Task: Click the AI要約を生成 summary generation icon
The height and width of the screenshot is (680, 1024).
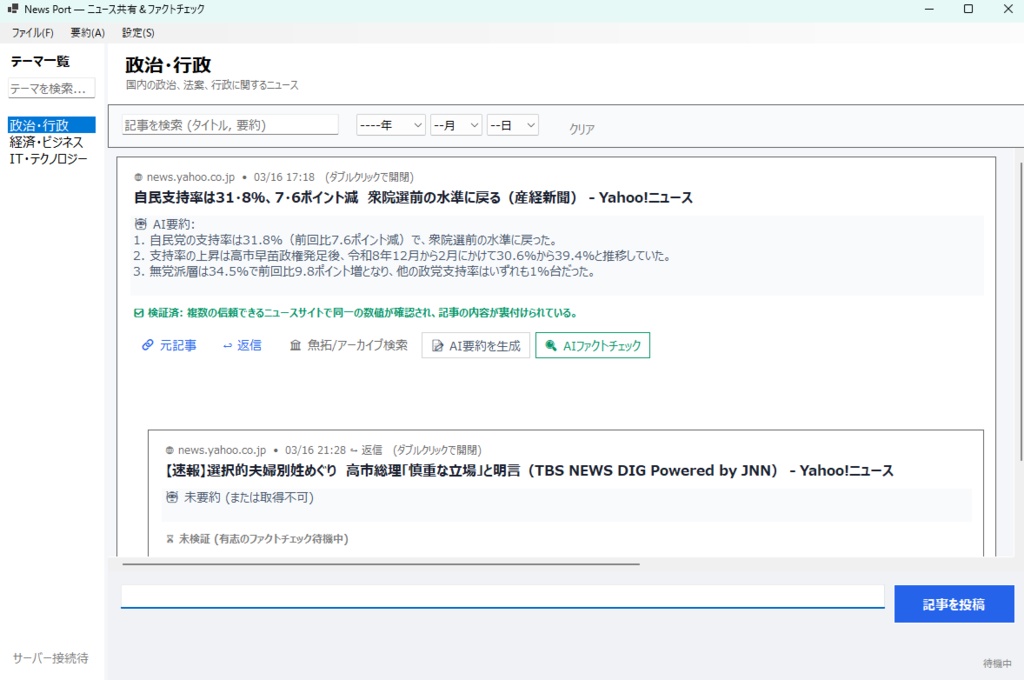Action: click(437, 345)
